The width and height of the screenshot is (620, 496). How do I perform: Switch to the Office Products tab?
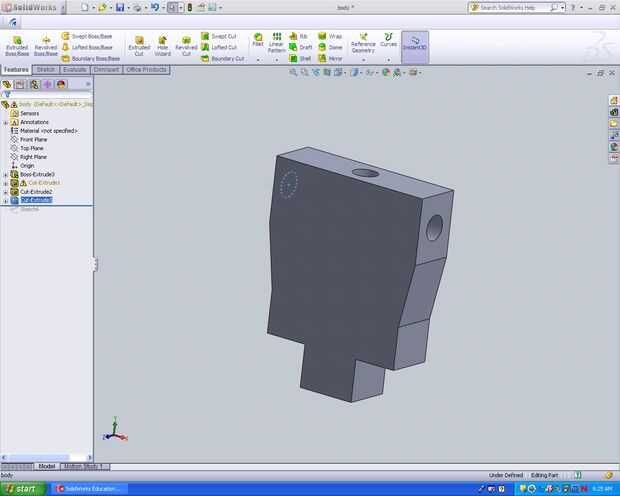point(146,70)
